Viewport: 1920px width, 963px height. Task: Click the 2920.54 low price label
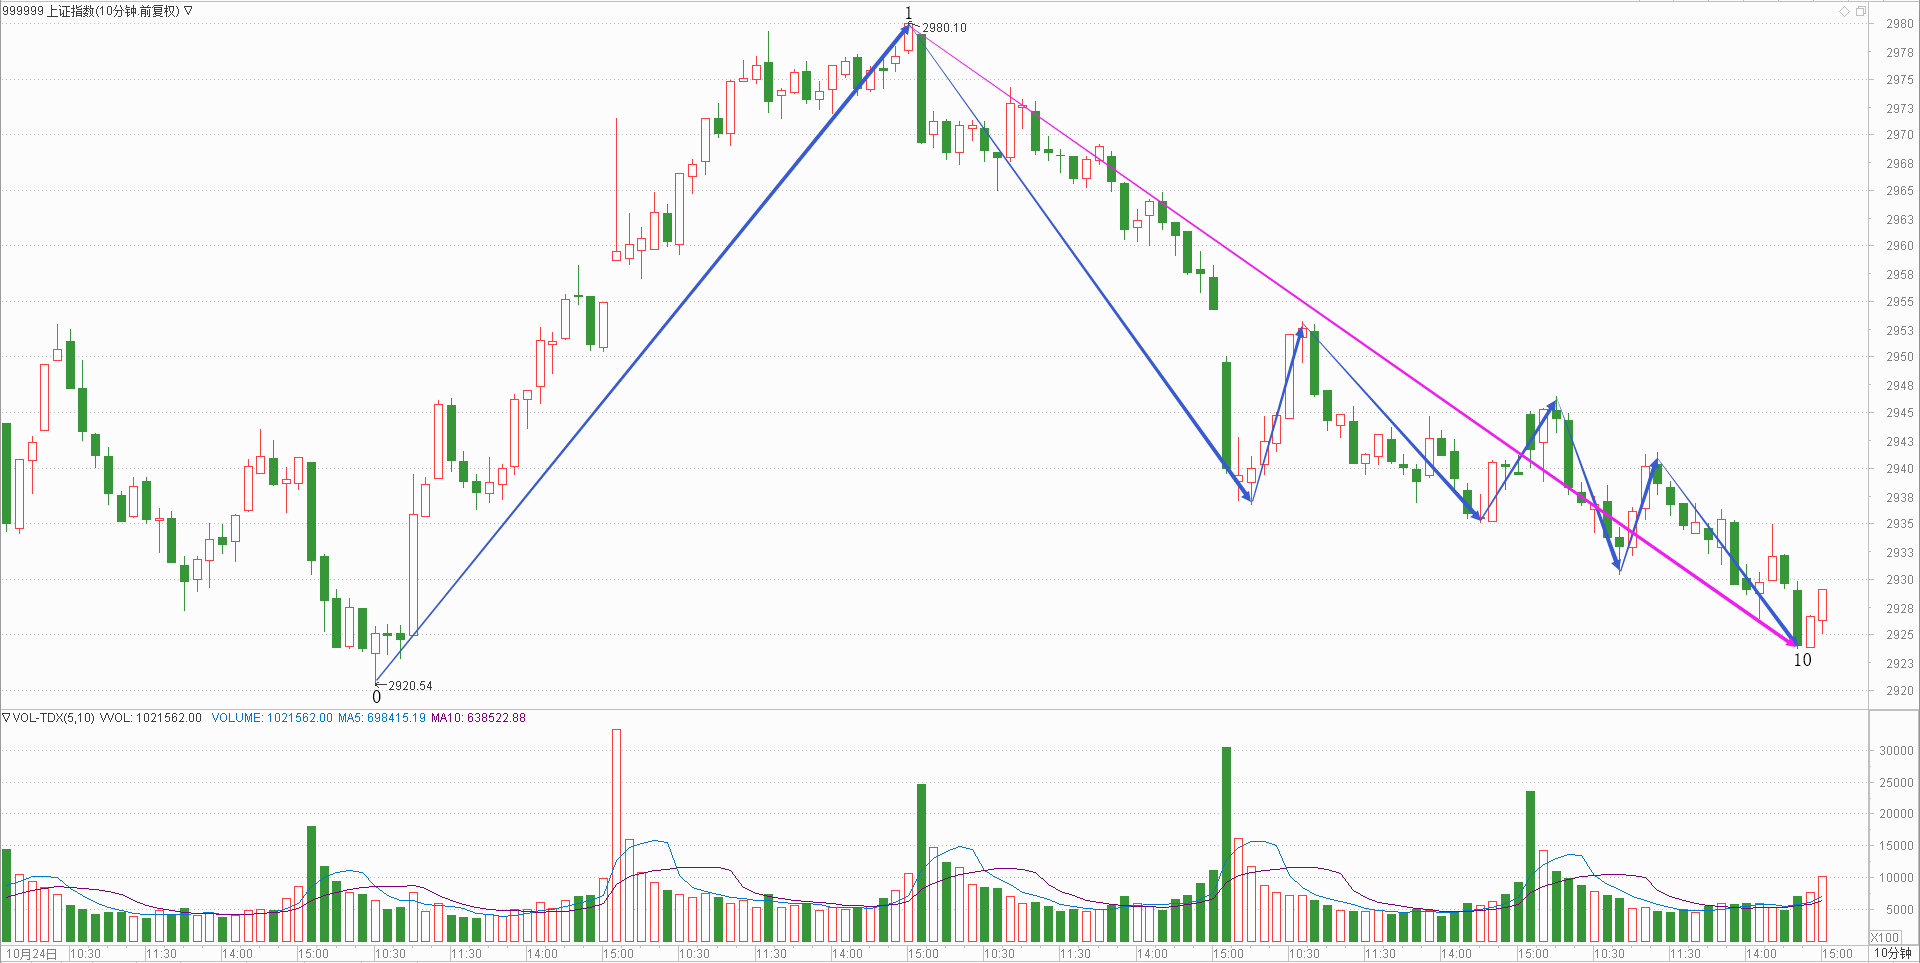point(410,686)
